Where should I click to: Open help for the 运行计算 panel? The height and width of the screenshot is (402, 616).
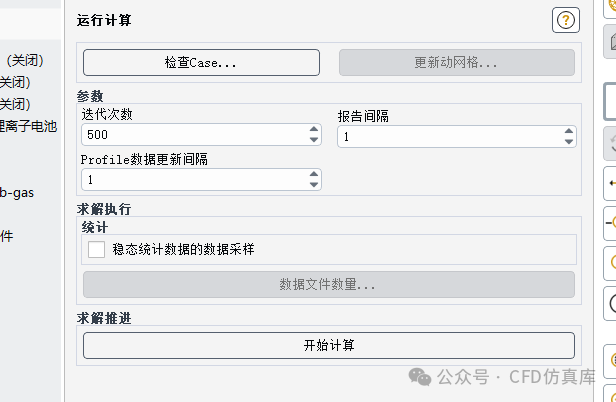coord(566,20)
